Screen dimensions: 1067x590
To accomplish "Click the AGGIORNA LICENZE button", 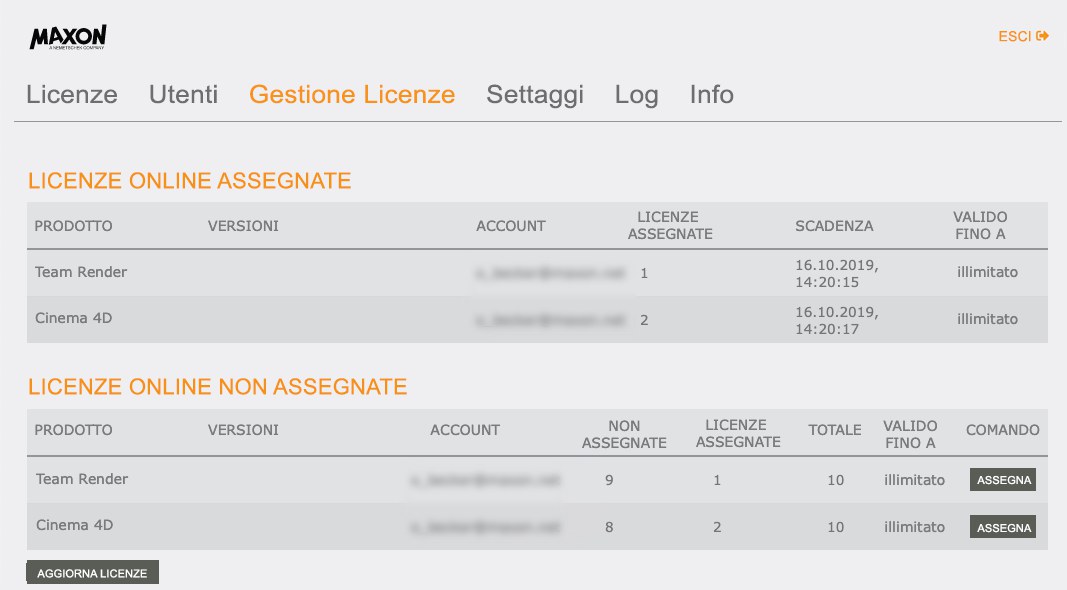I will pyautogui.click(x=93, y=573).
